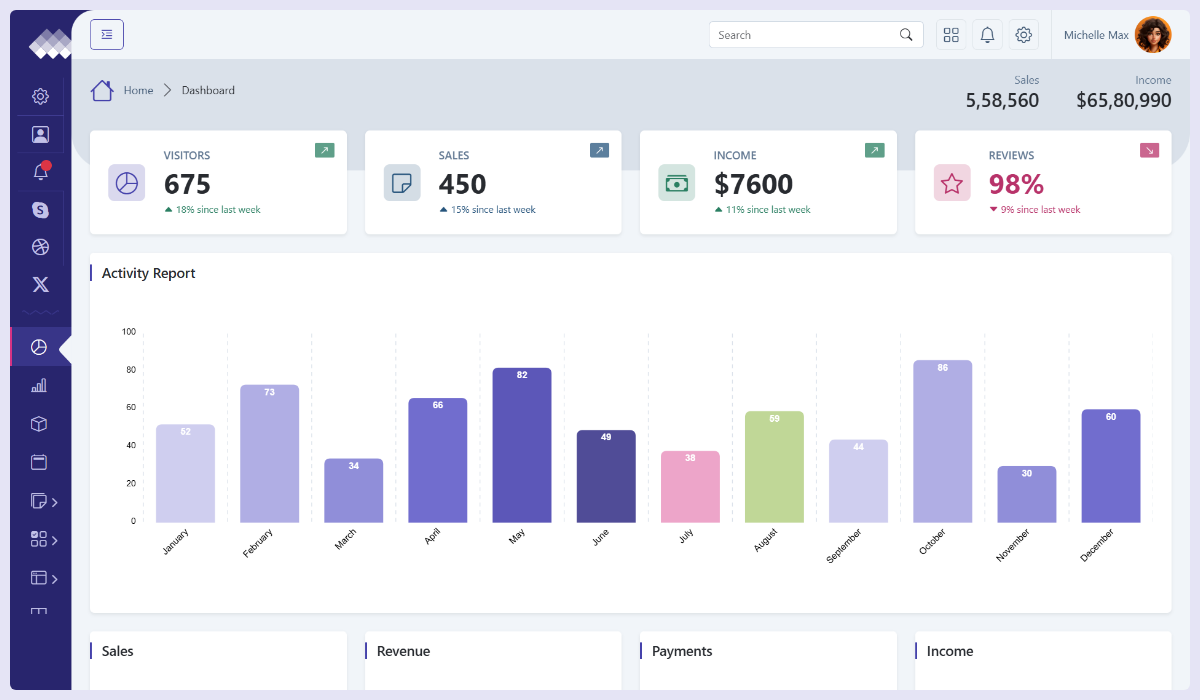This screenshot has height=700, width=1200.
Task: Open the bar chart analytics sidebar icon
Action: [x=40, y=385]
